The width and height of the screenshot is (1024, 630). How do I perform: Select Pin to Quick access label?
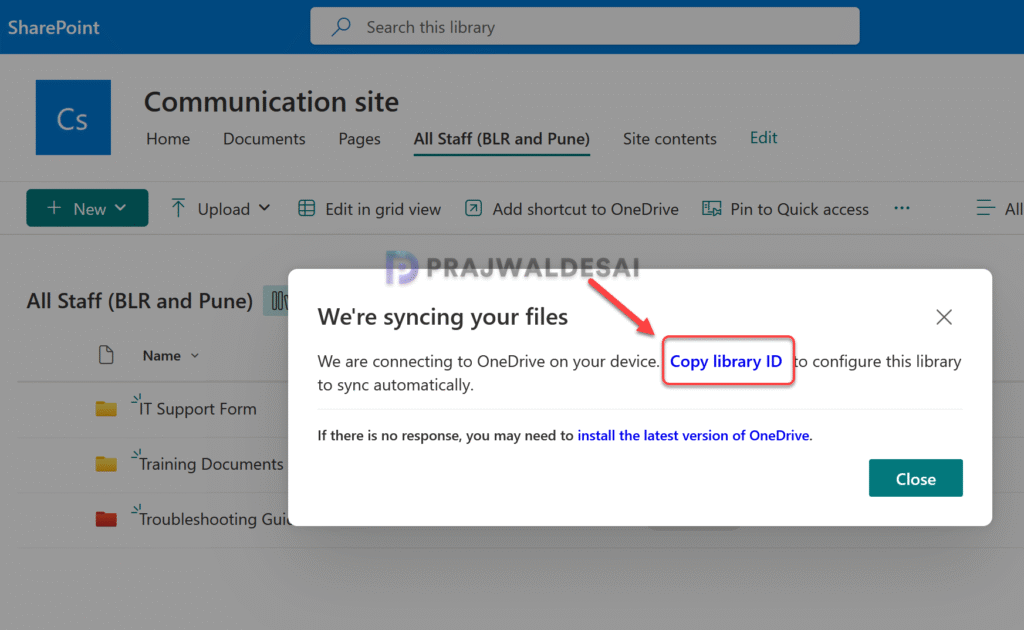pyautogui.click(x=799, y=209)
